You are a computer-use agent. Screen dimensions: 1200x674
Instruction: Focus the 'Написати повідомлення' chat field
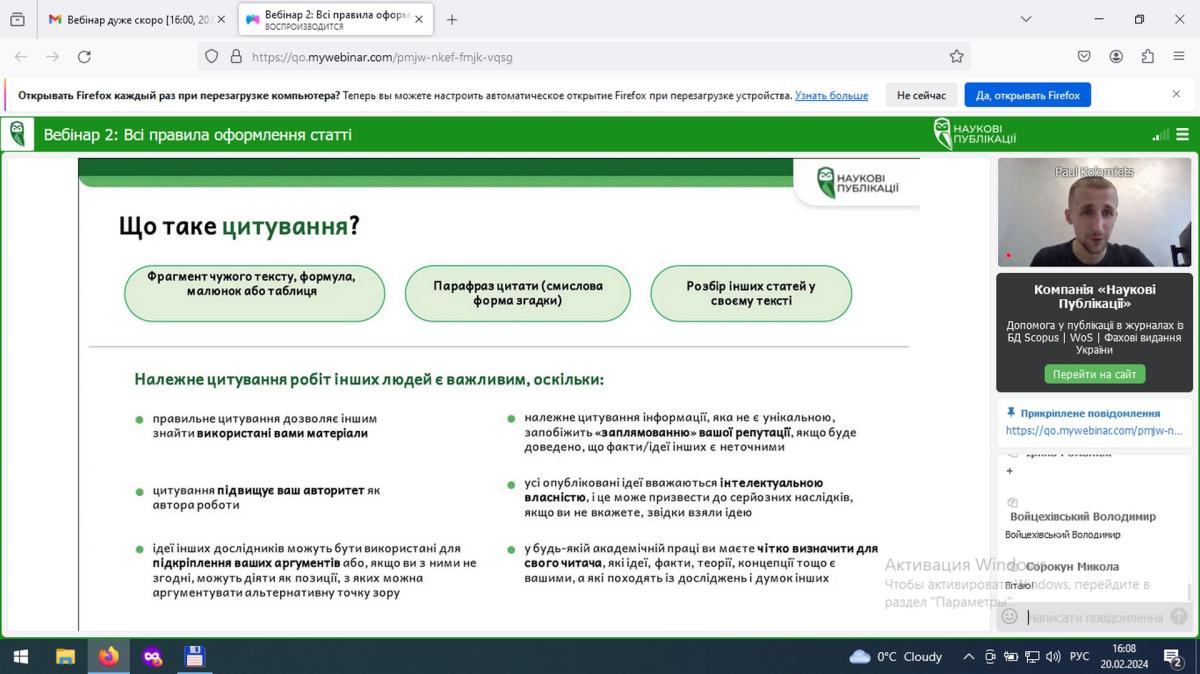pos(1095,618)
